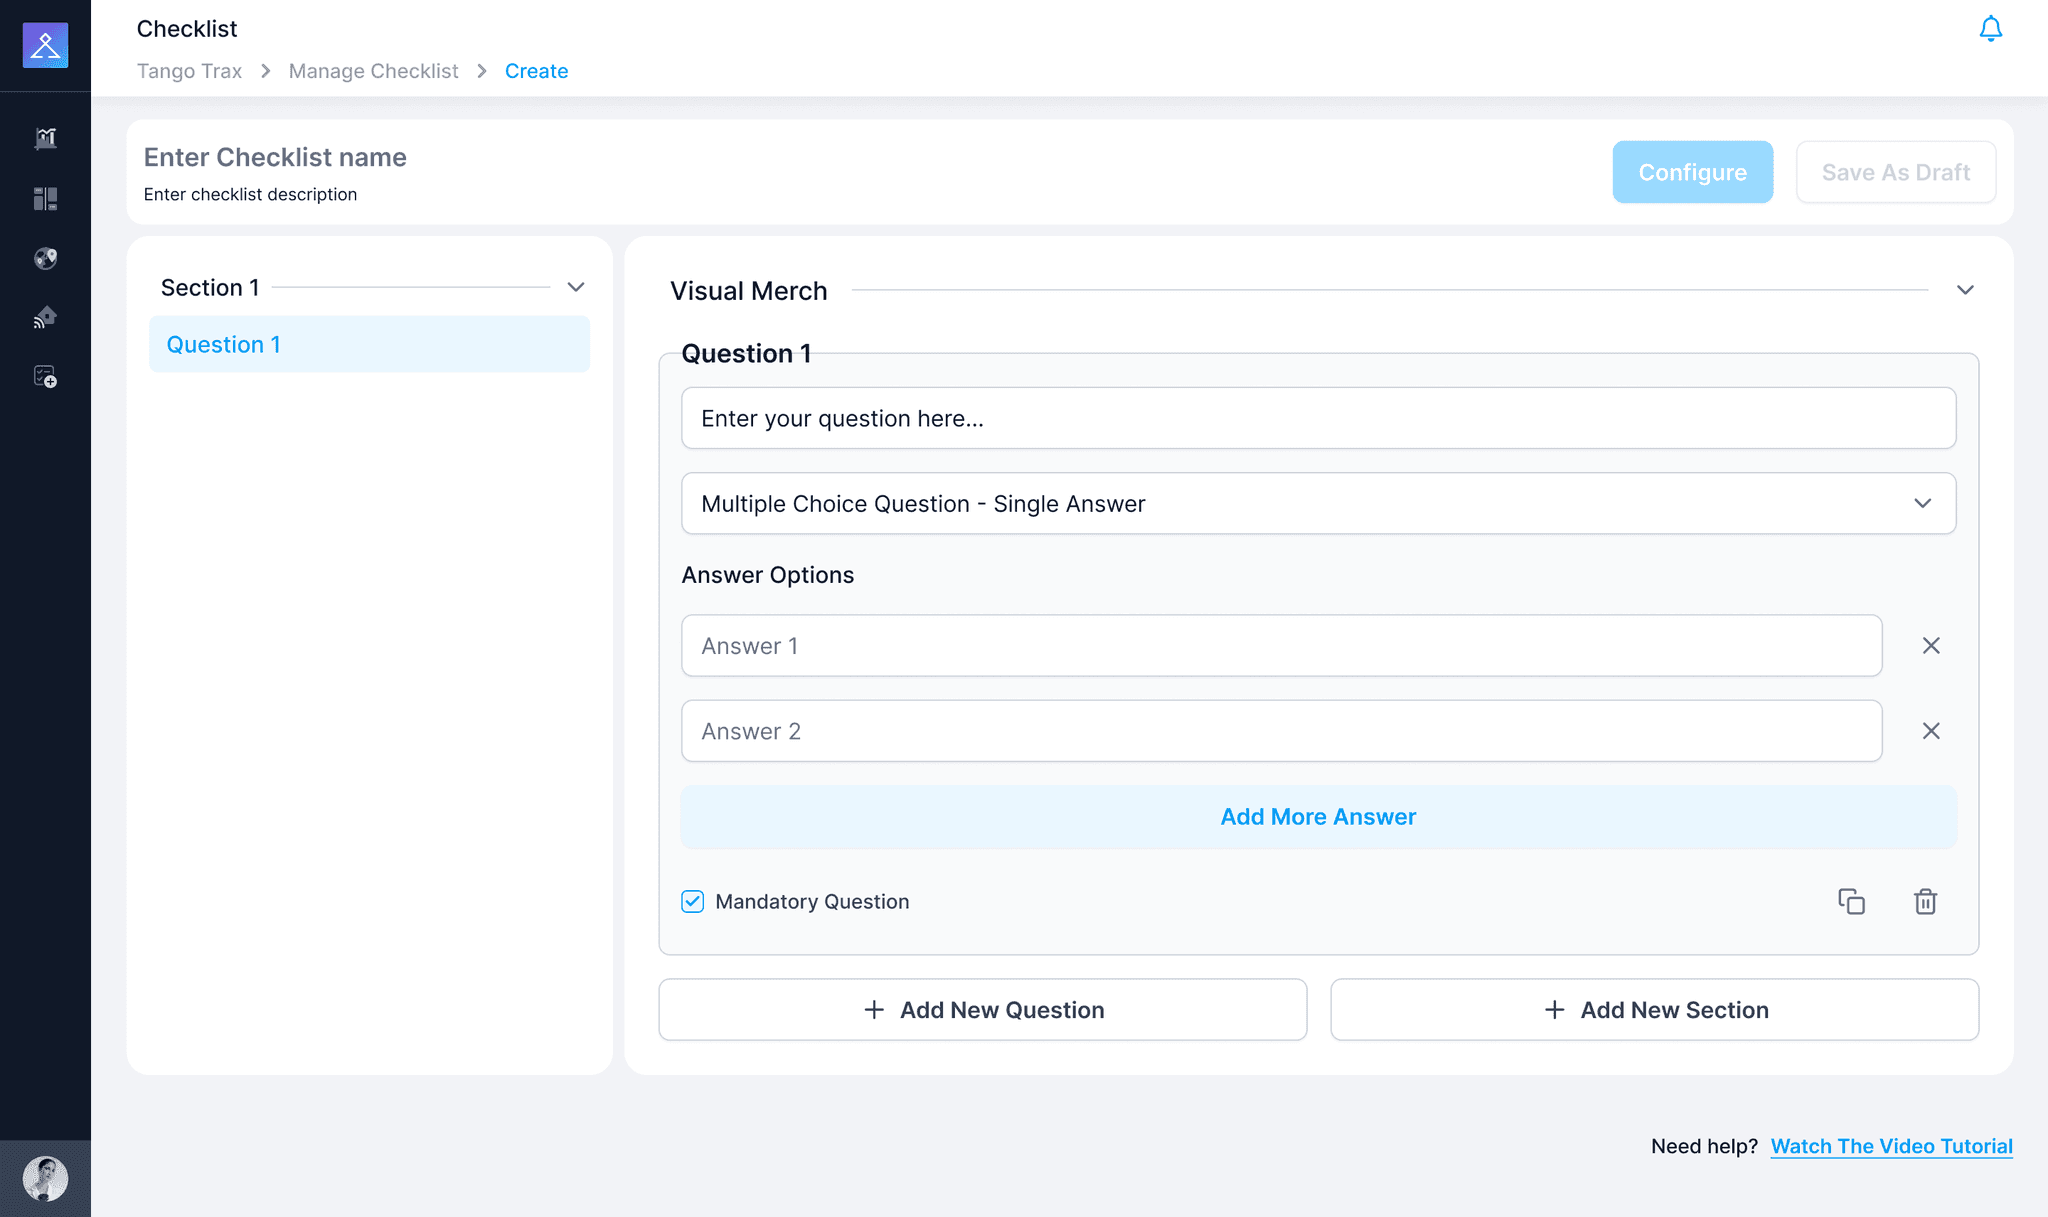The width and height of the screenshot is (2048, 1217).
Task: Collapse Section 1 in the left panel
Action: coord(576,287)
